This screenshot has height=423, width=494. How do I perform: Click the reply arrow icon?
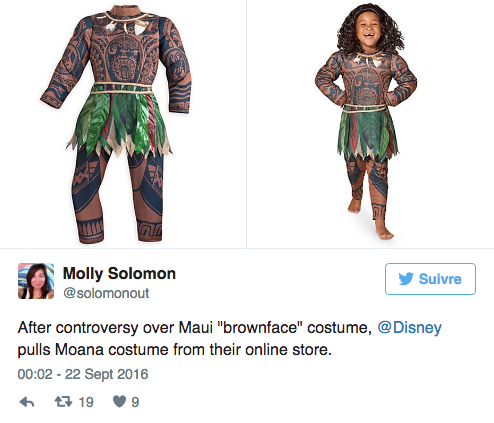click(27, 402)
